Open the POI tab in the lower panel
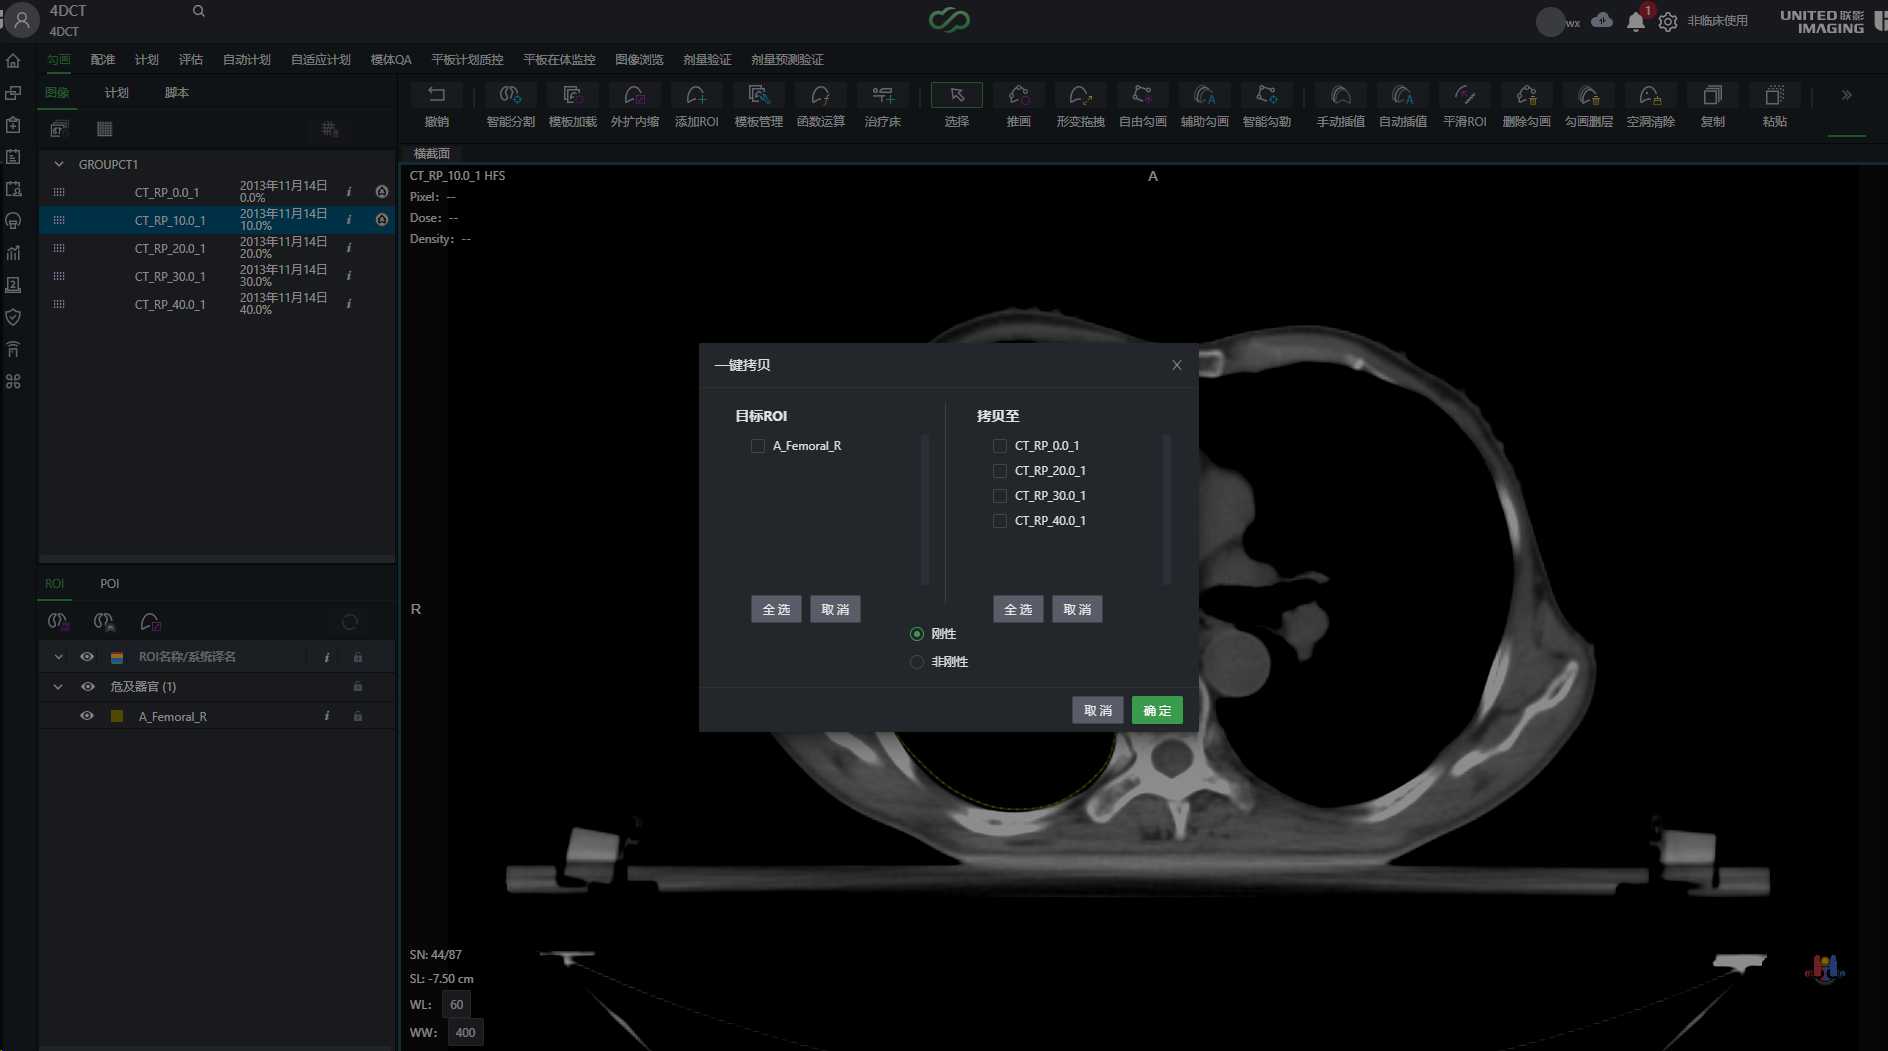 tap(109, 584)
